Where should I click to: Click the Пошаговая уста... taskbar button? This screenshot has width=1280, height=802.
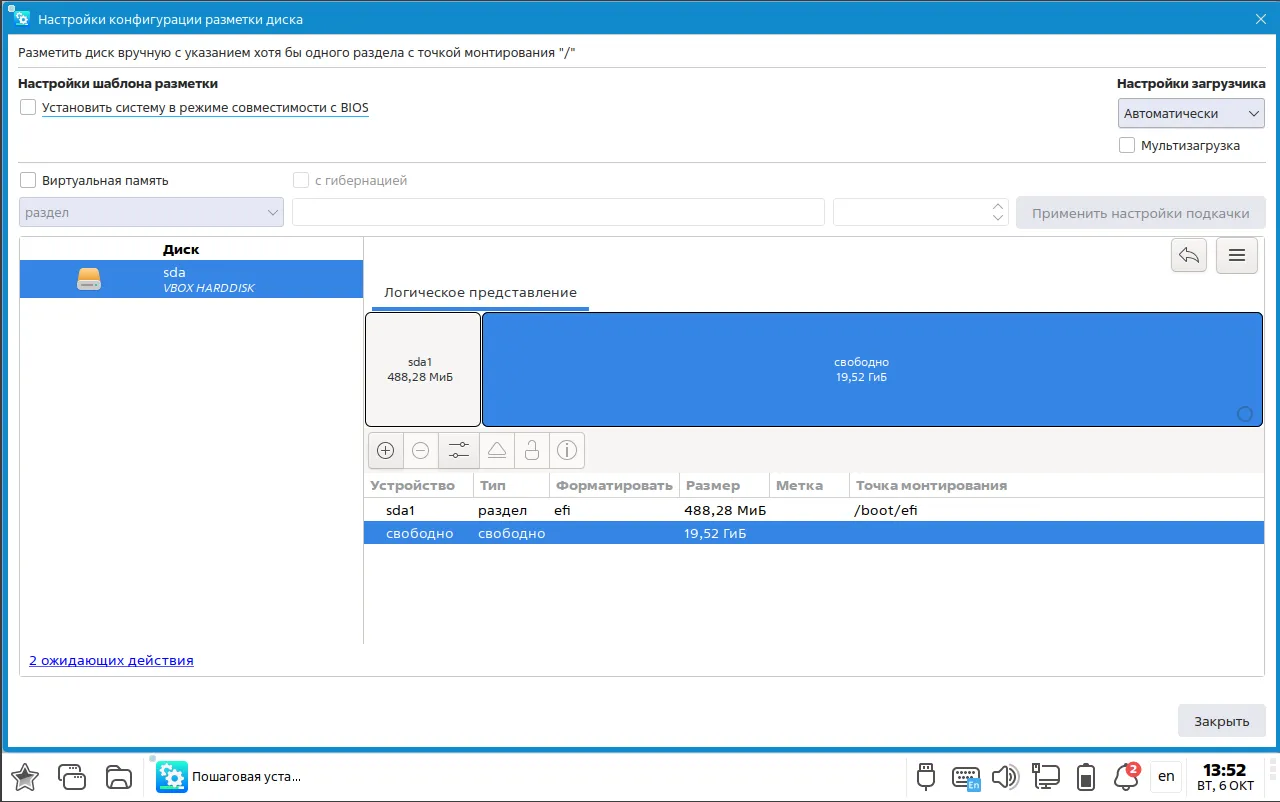coord(229,776)
